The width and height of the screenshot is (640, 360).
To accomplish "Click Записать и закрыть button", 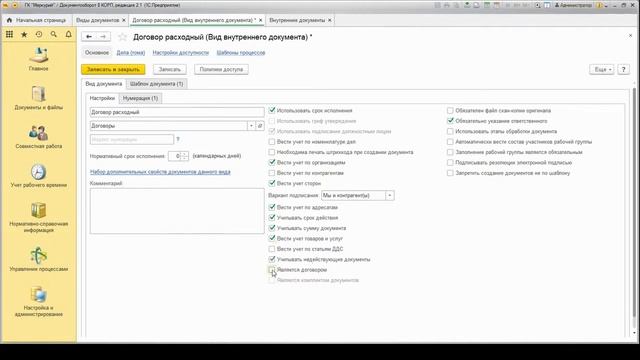I will [x=113, y=69].
